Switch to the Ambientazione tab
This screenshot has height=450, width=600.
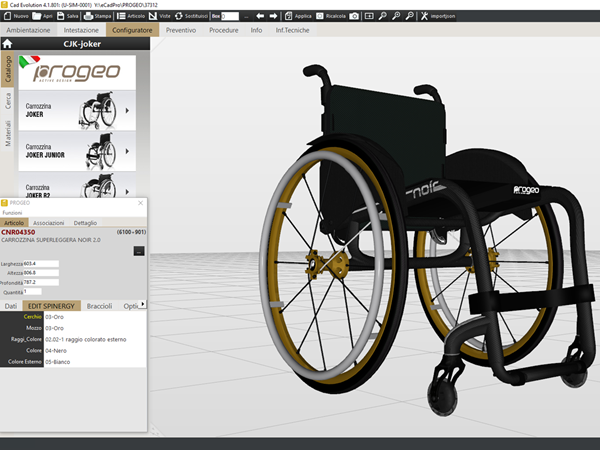(28, 30)
